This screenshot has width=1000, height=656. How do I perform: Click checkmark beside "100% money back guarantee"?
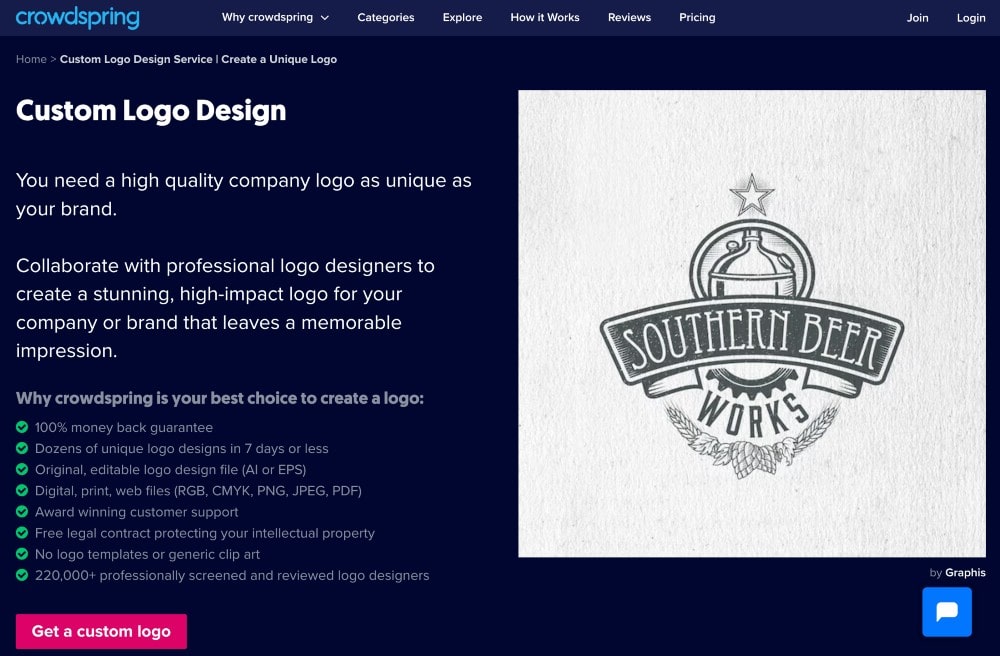pyautogui.click(x=21, y=427)
